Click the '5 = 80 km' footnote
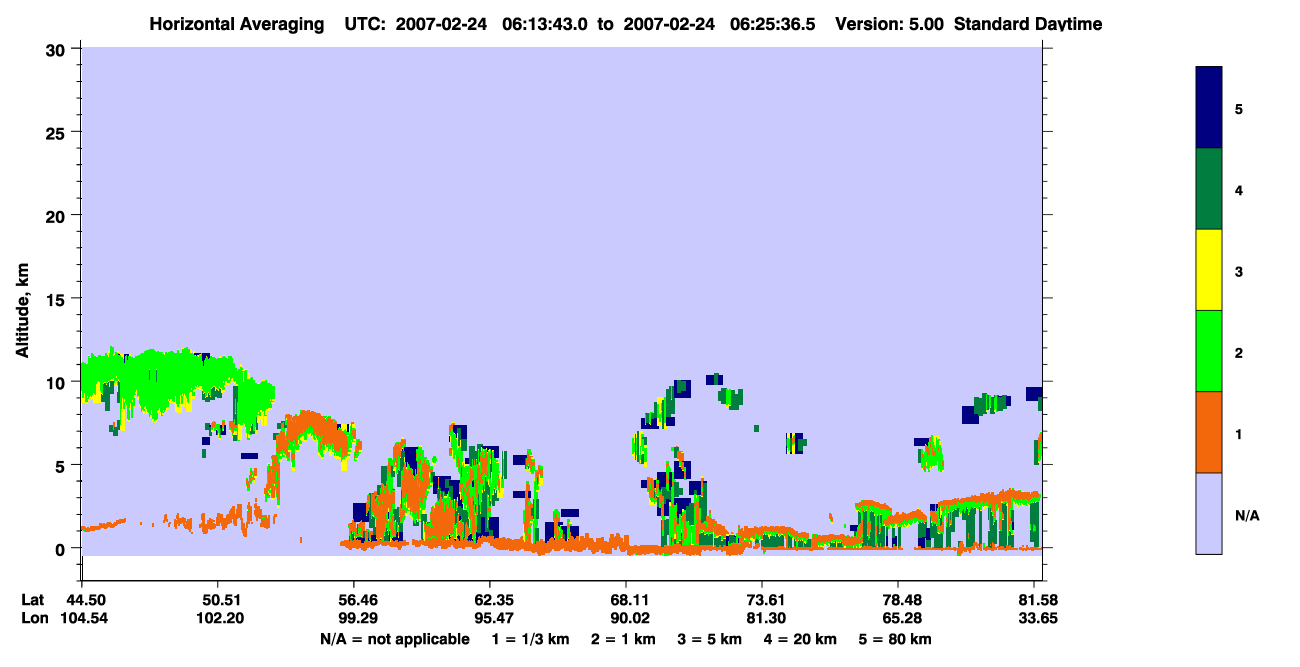The image size is (1300, 667). [896, 639]
